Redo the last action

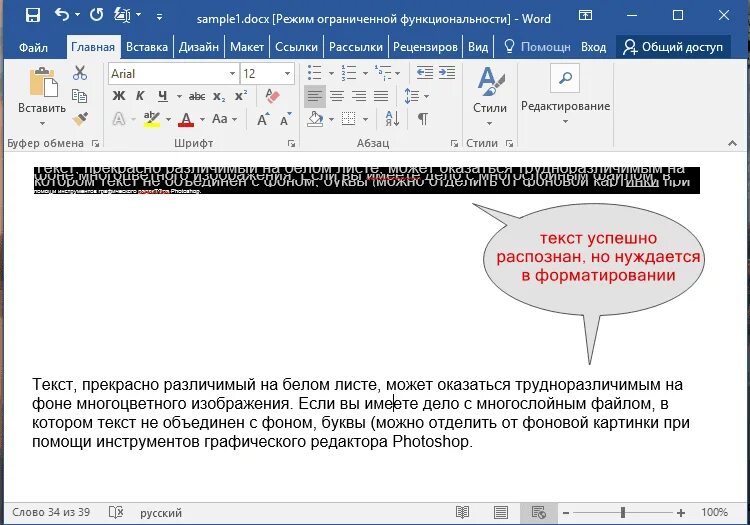click(97, 15)
